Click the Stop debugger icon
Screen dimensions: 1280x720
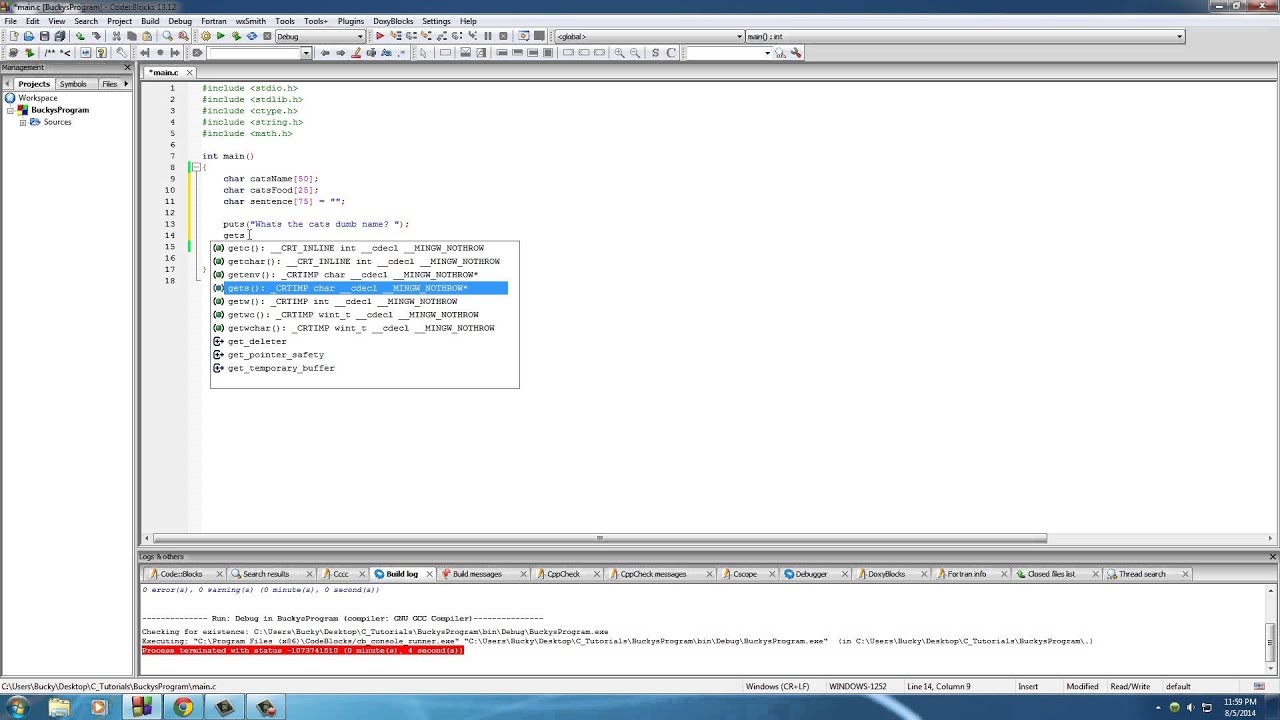click(503, 36)
